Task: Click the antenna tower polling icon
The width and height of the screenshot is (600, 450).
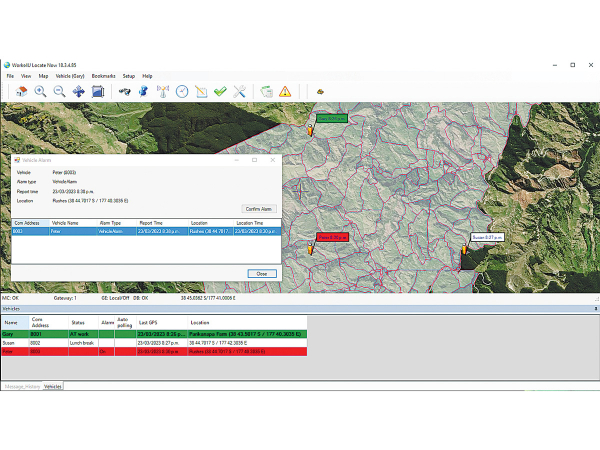Action: pos(163,91)
